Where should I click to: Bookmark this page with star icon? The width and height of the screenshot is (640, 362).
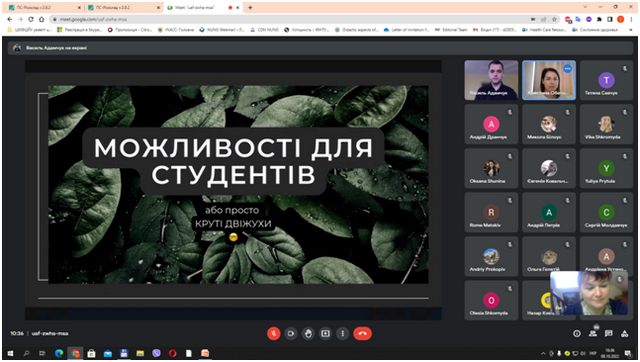[x=554, y=19]
